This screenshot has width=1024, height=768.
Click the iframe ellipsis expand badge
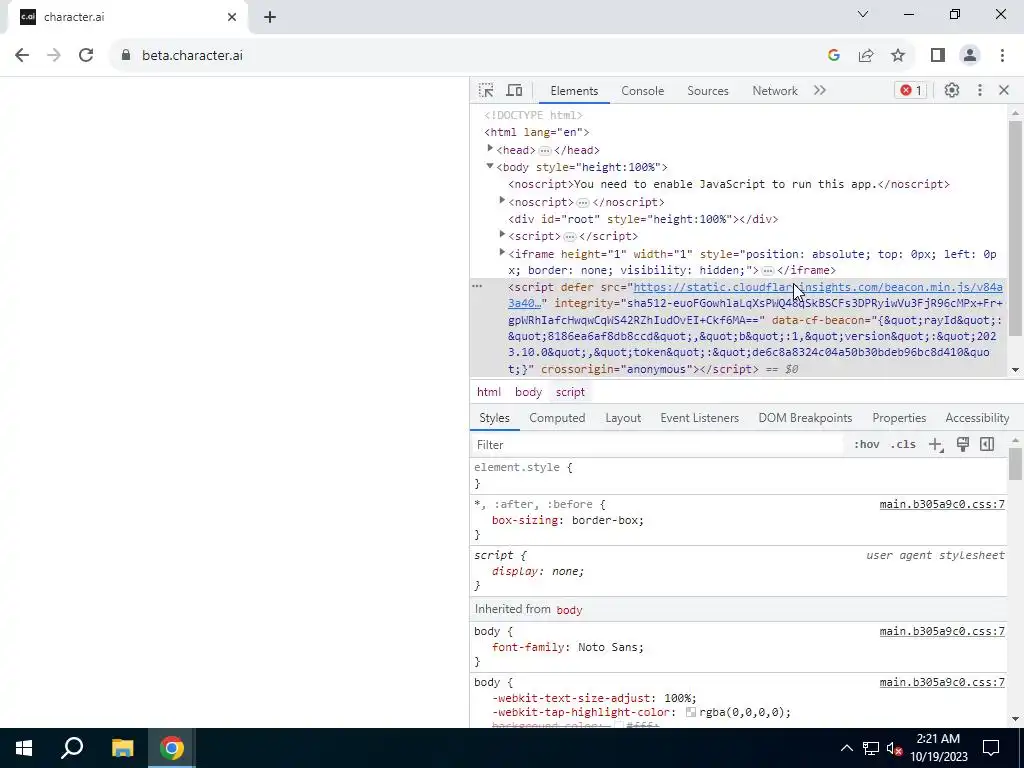click(768, 270)
